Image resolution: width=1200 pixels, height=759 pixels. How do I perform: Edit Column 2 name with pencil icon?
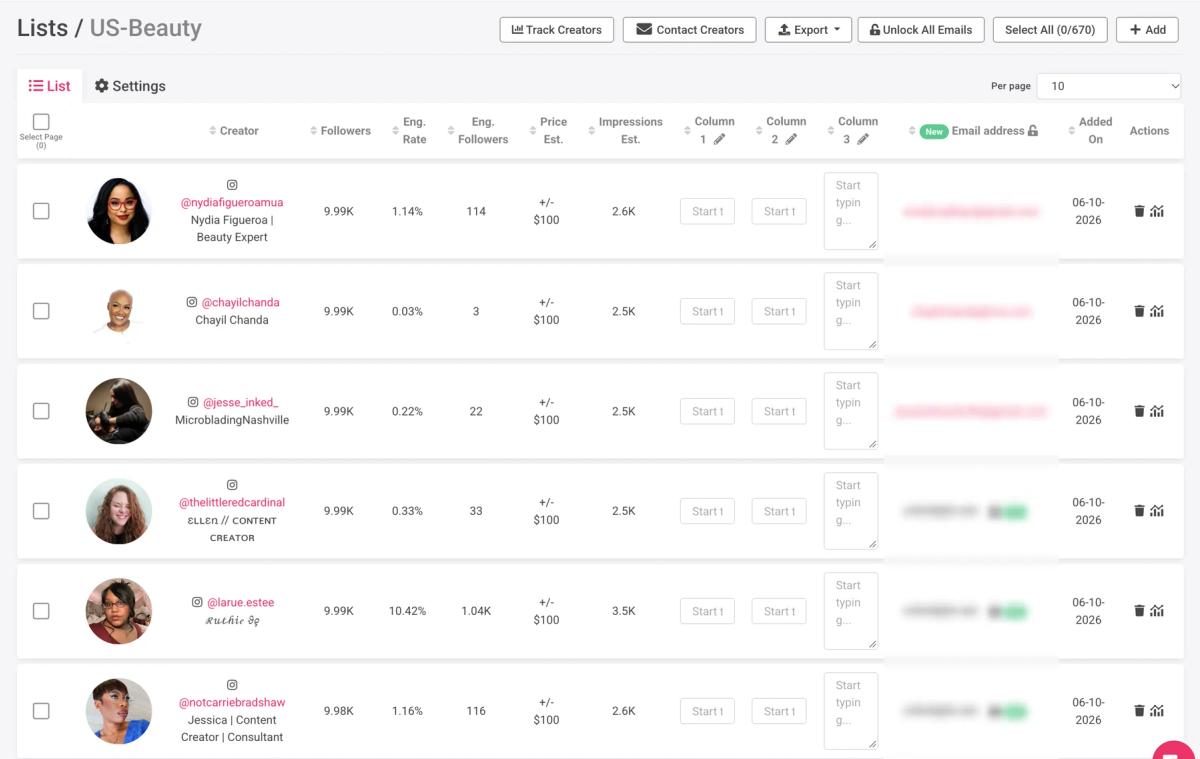tap(791, 140)
